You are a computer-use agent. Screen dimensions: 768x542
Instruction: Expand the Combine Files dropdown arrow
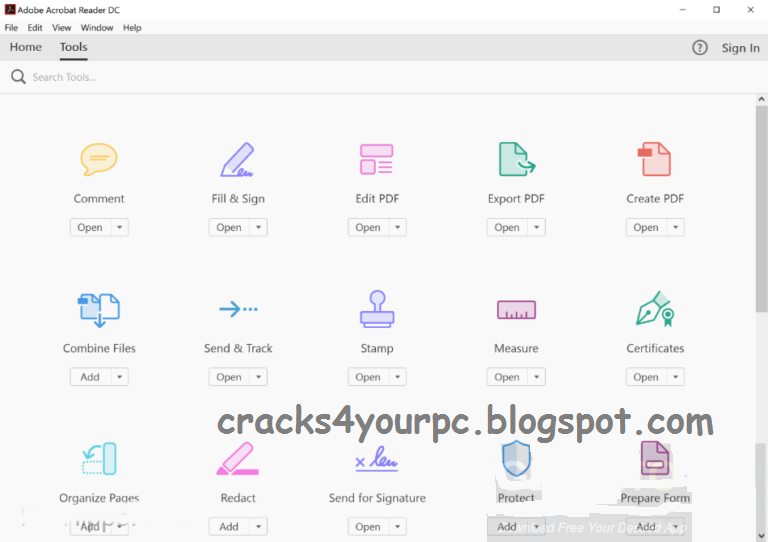[120, 377]
